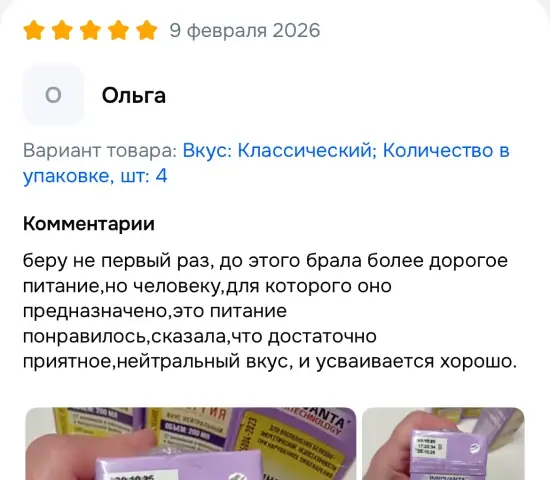The width and height of the screenshot is (550, 480).
Task: Select the third rating star
Action: point(90,30)
